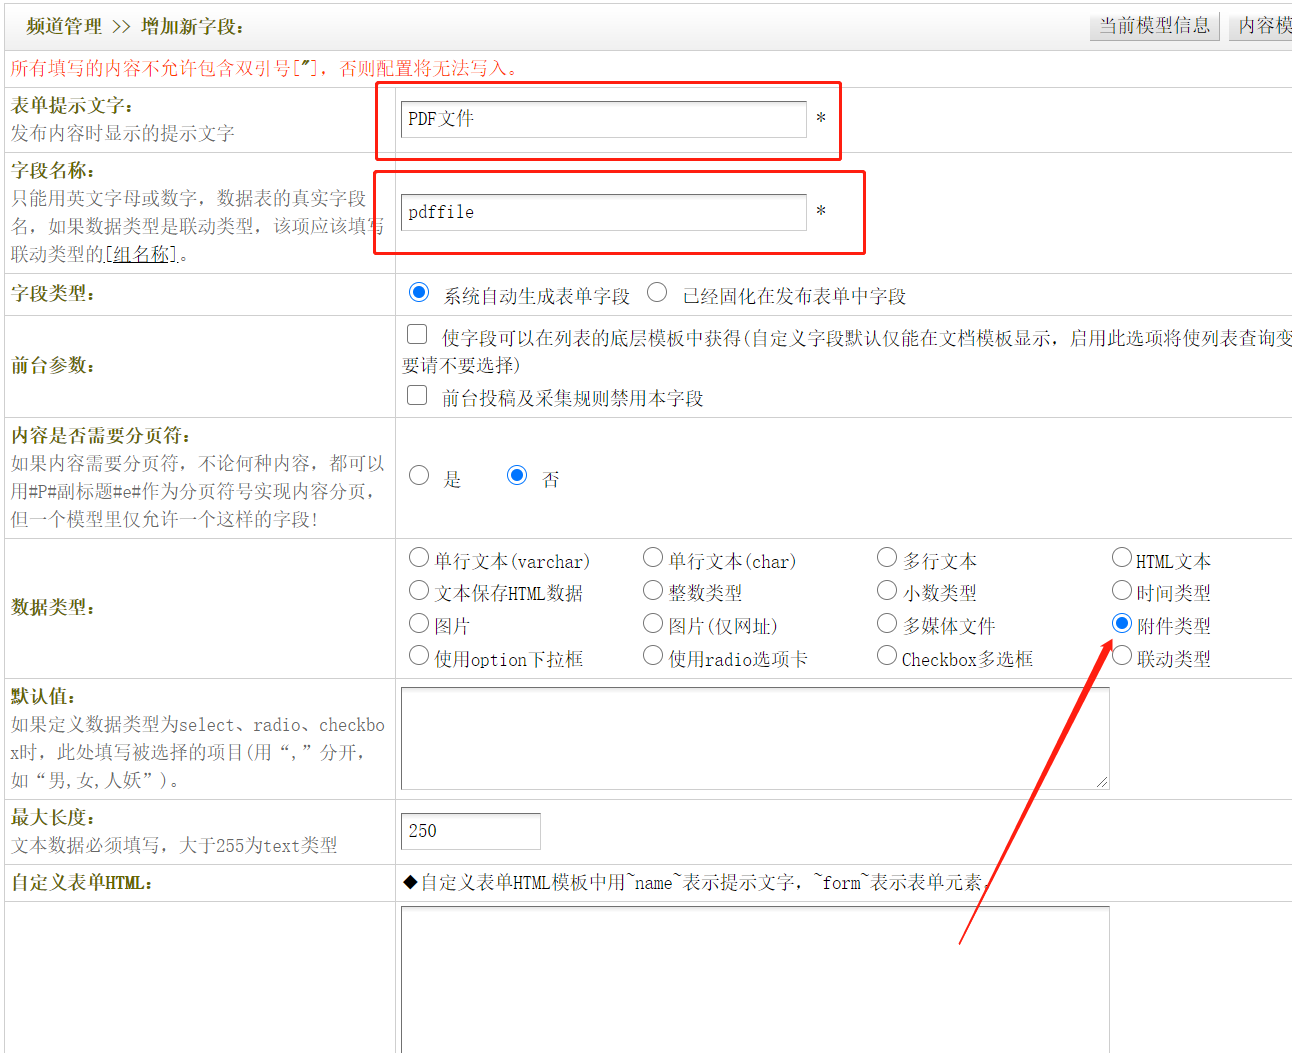Click the 自定义表单HTML textarea

pyautogui.click(x=755, y=979)
